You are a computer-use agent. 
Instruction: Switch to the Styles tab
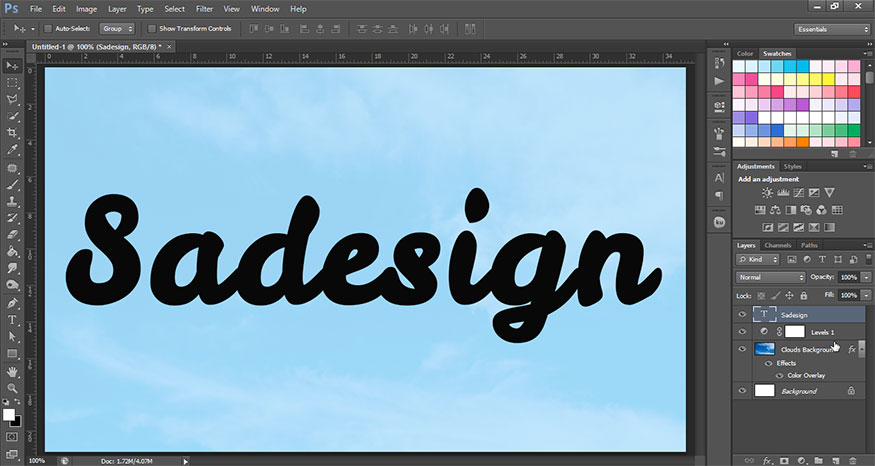tap(793, 166)
